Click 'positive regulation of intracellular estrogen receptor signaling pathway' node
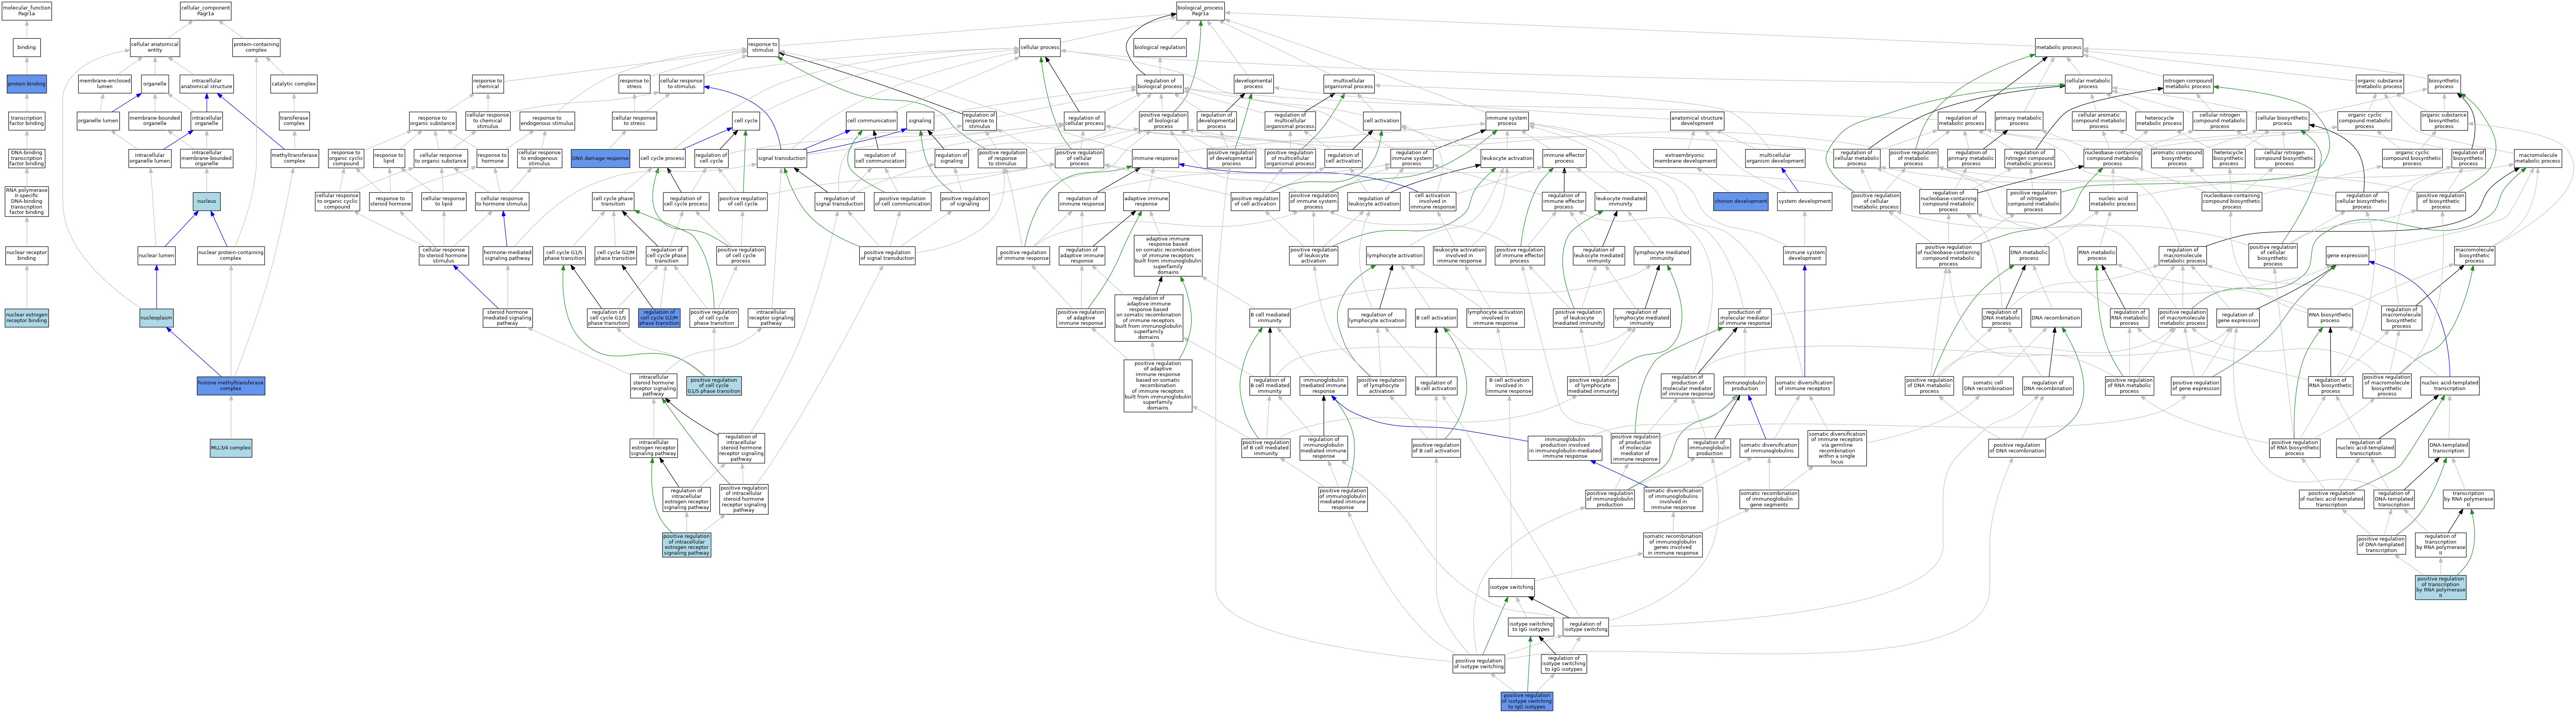This screenshot has height=713, width=2576. click(x=687, y=545)
